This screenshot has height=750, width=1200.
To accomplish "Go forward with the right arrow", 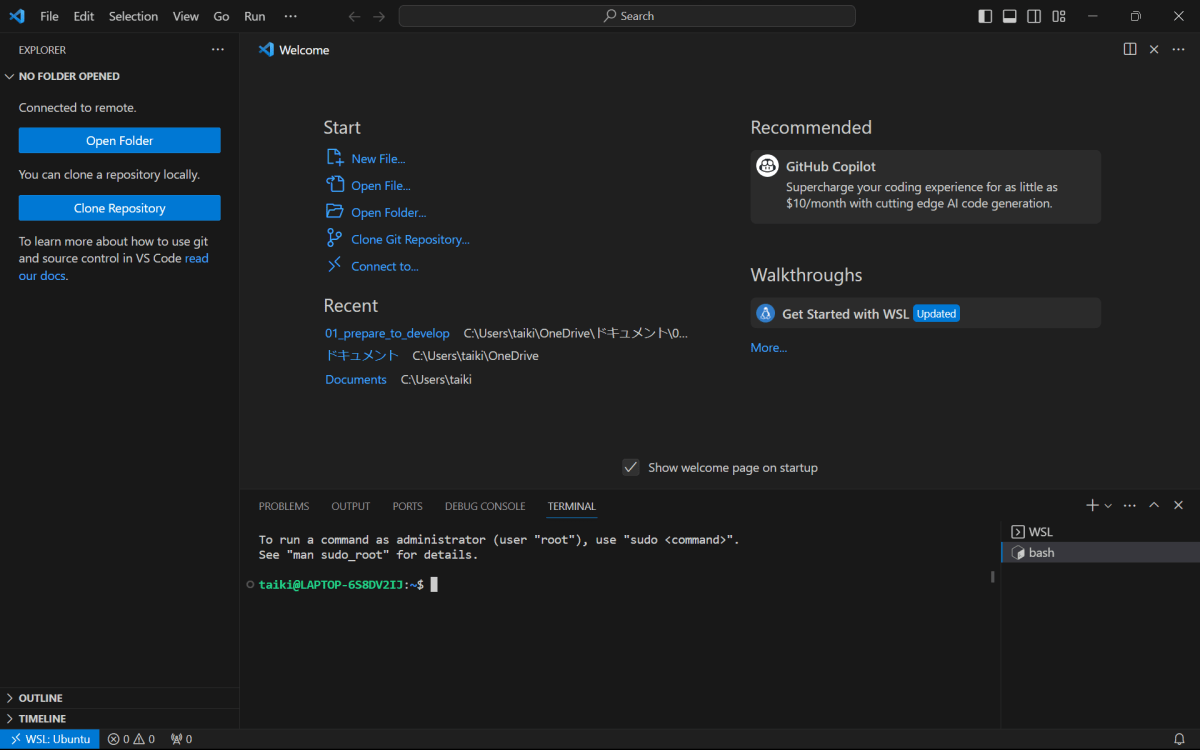I will point(379,16).
